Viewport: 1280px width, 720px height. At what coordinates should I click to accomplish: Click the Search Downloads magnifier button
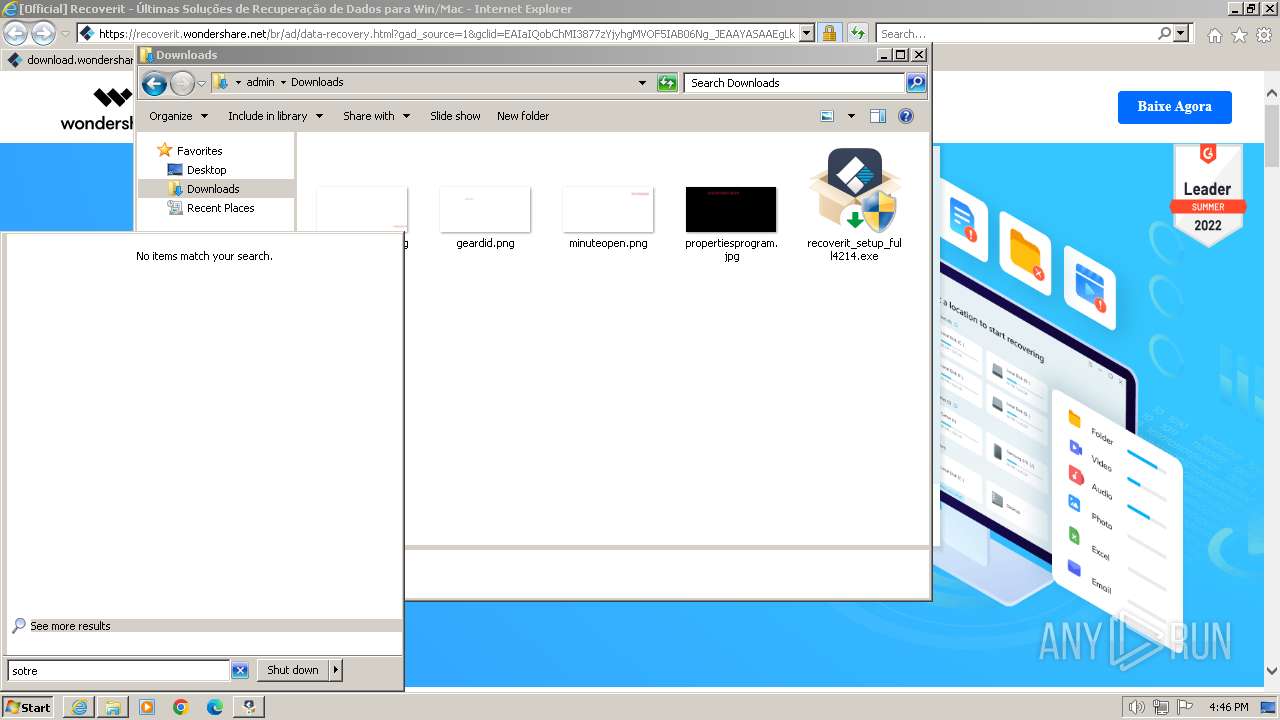click(x=915, y=83)
